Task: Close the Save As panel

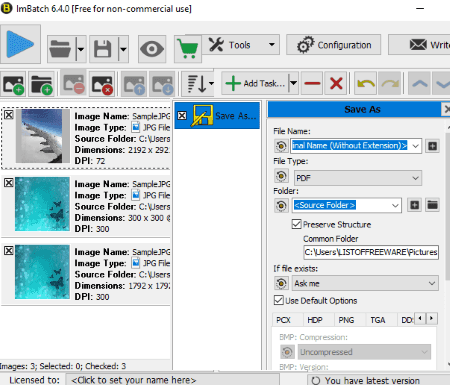Action: click(446, 109)
